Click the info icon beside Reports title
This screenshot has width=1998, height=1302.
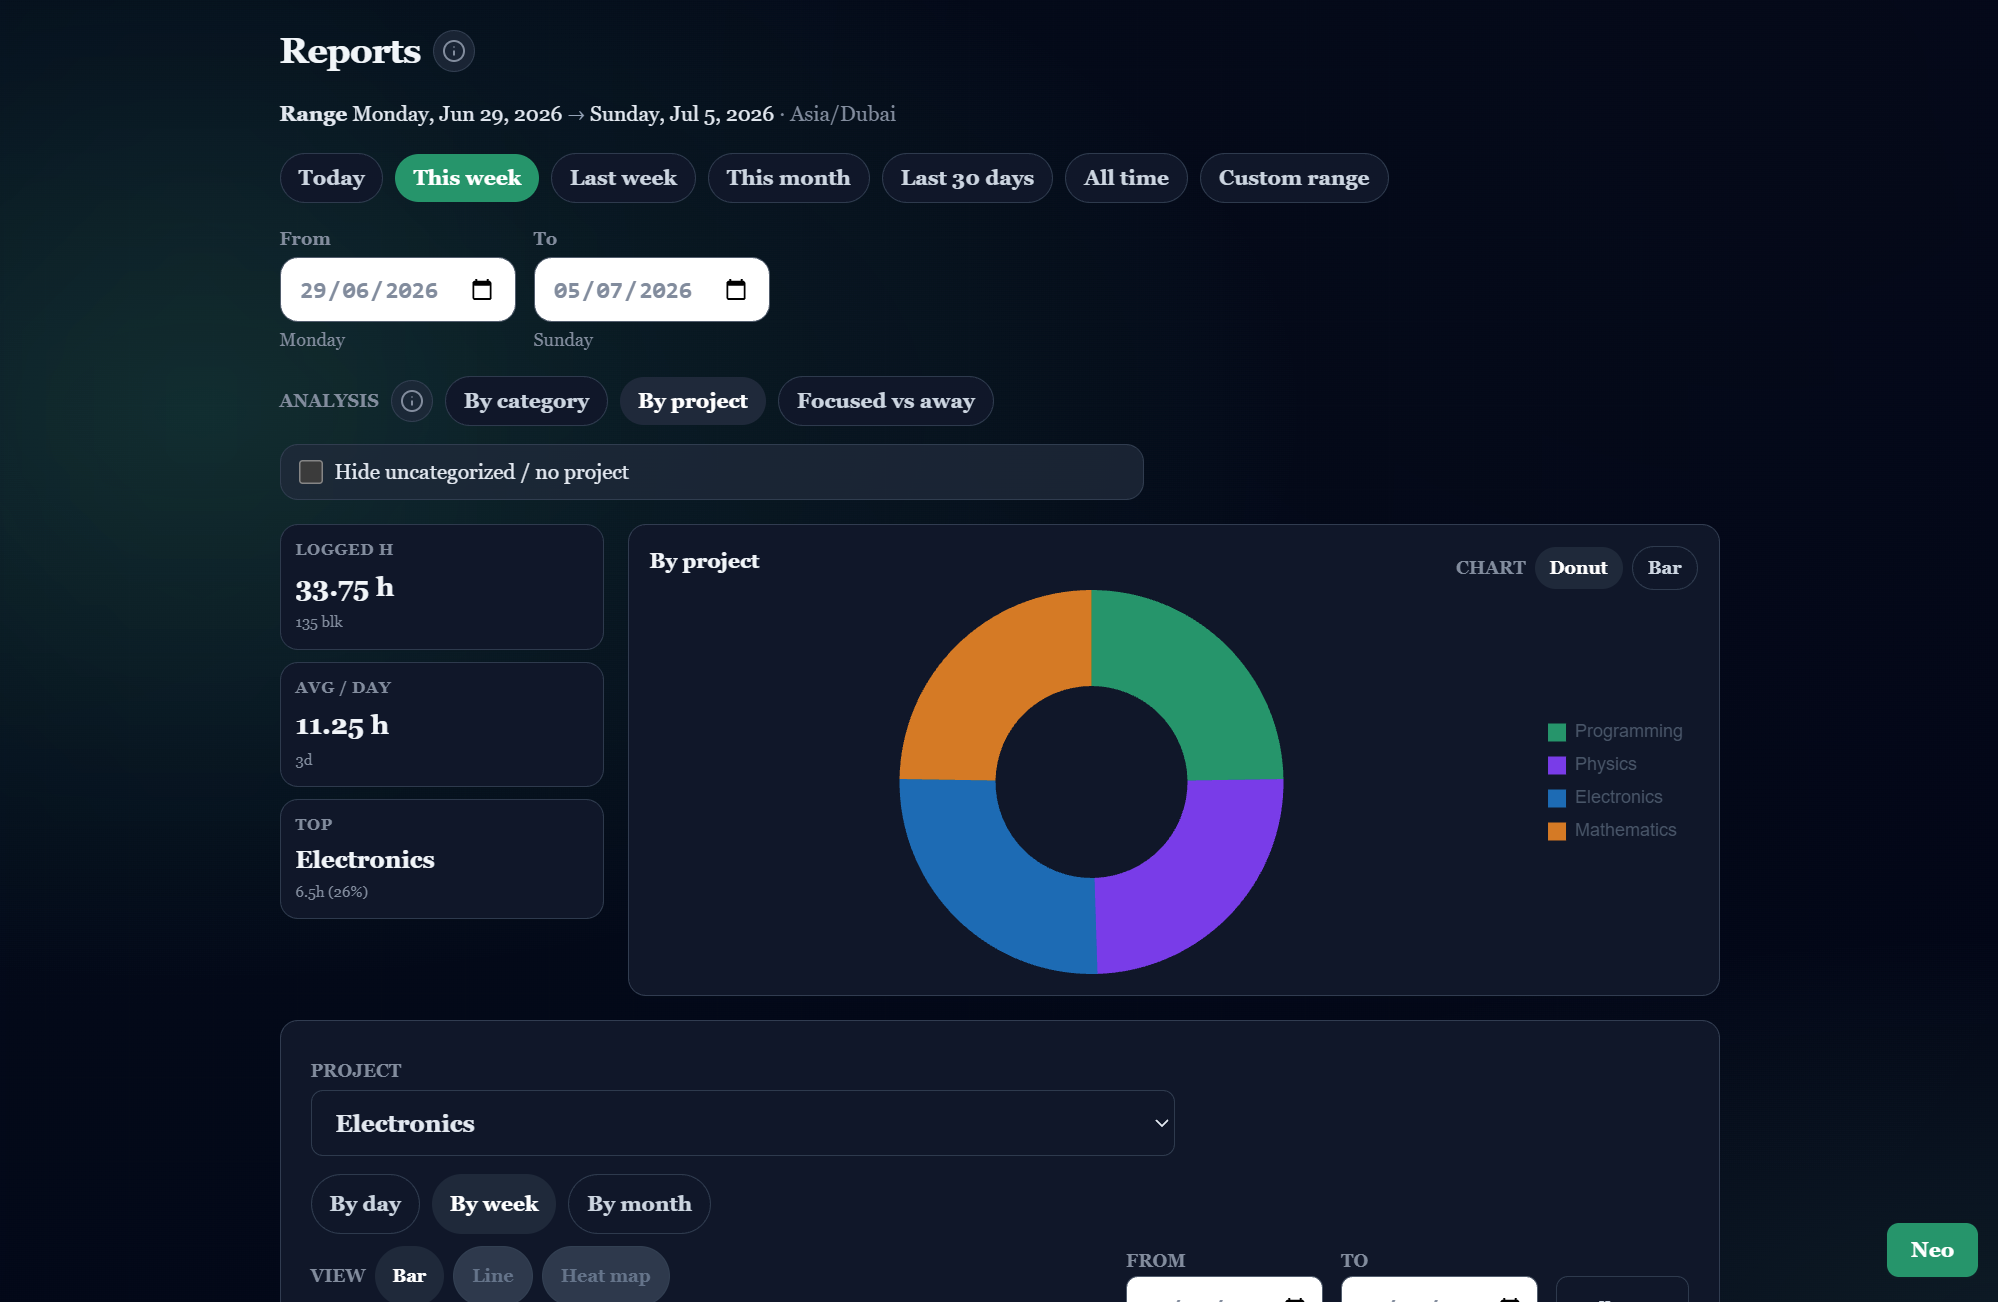(x=454, y=51)
